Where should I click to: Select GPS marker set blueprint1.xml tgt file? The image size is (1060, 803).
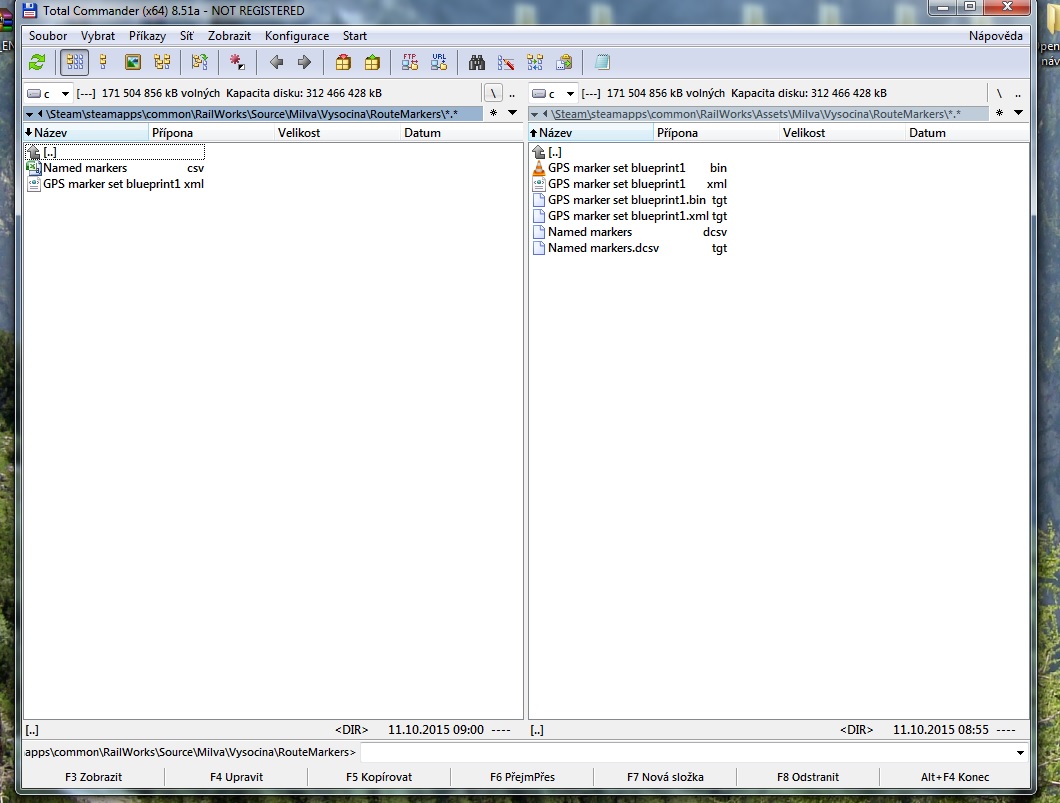point(630,216)
